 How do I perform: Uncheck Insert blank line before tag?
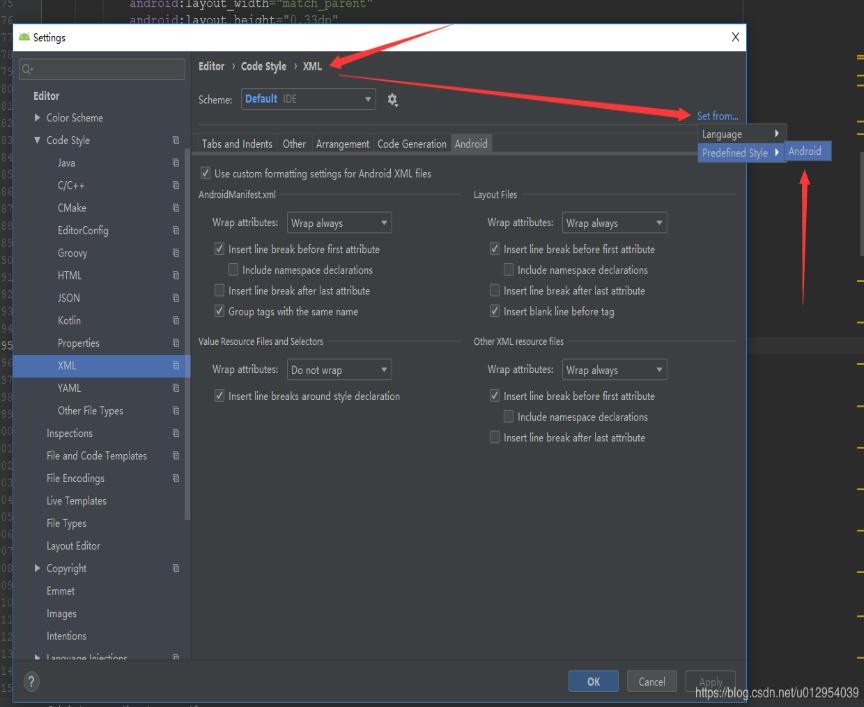click(494, 311)
